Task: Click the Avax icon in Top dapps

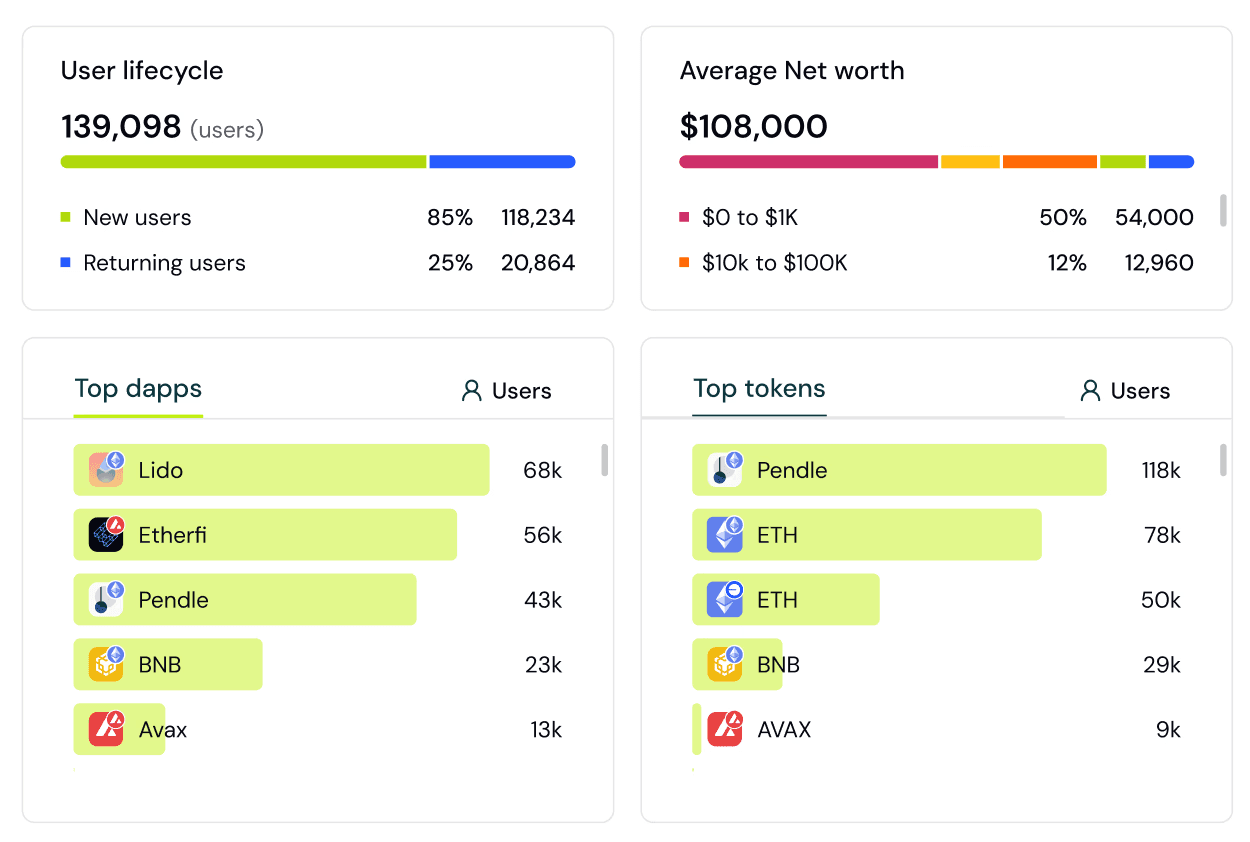Action: [106, 729]
